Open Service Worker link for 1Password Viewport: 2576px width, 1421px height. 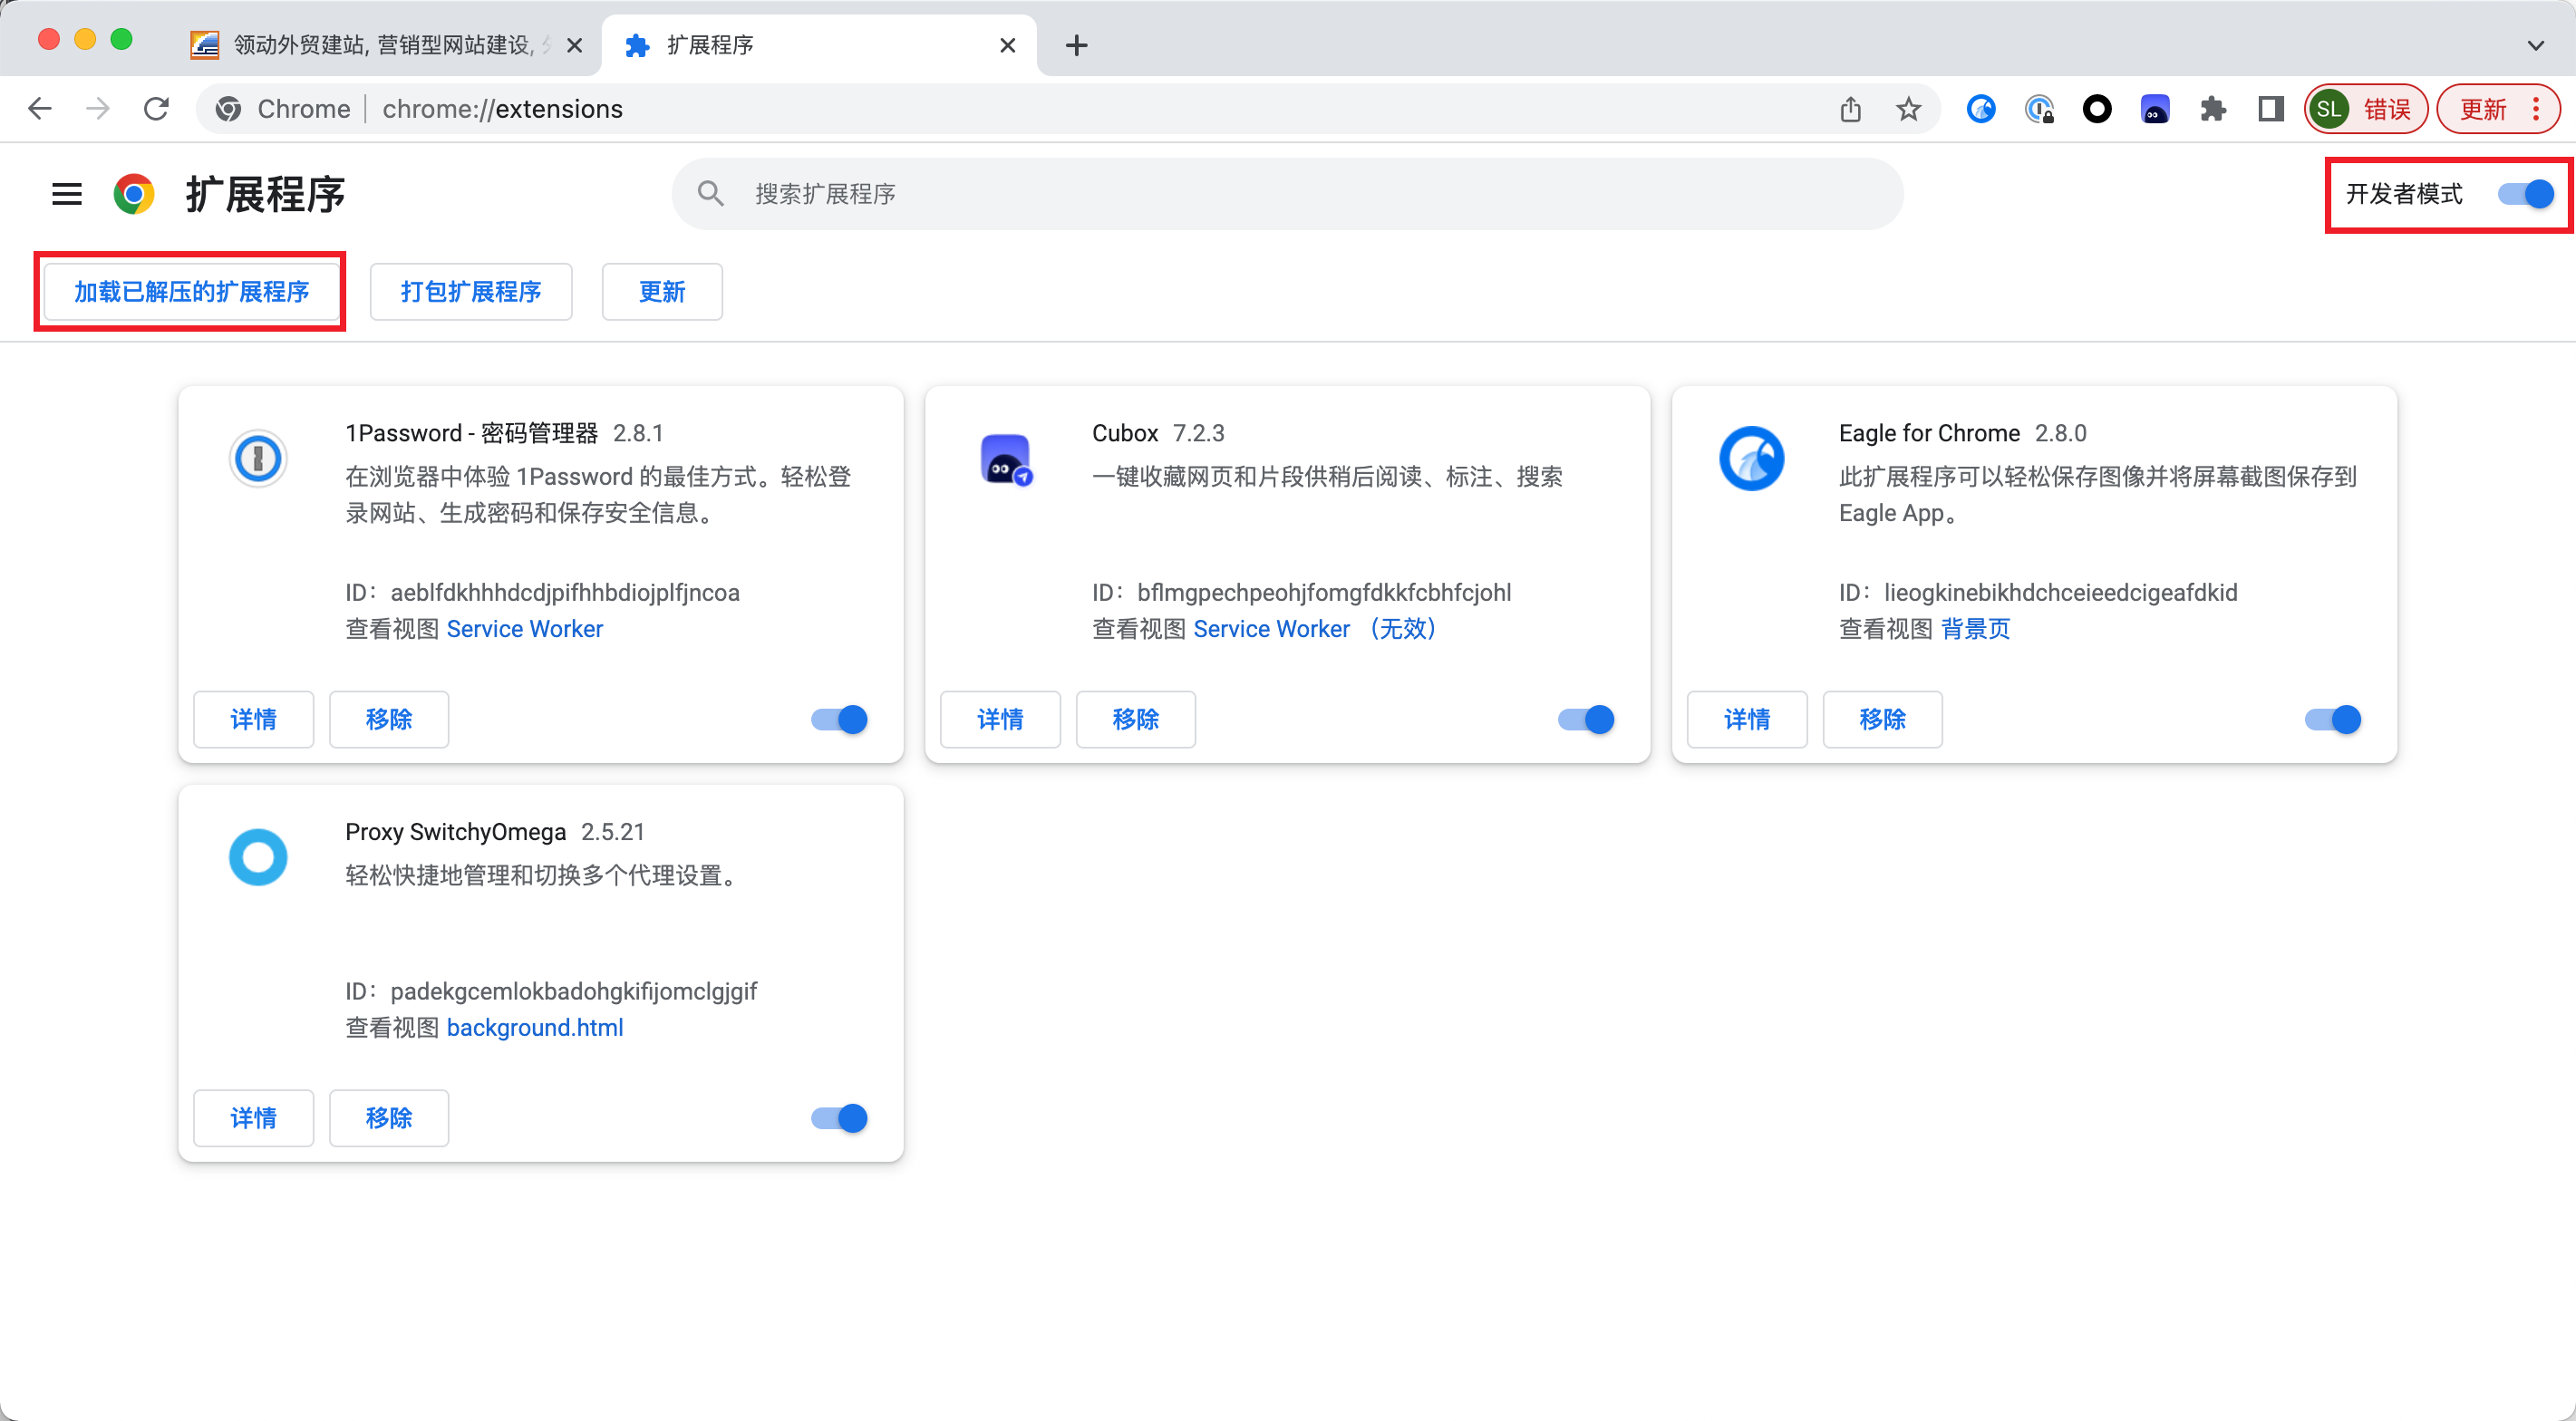point(524,629)
